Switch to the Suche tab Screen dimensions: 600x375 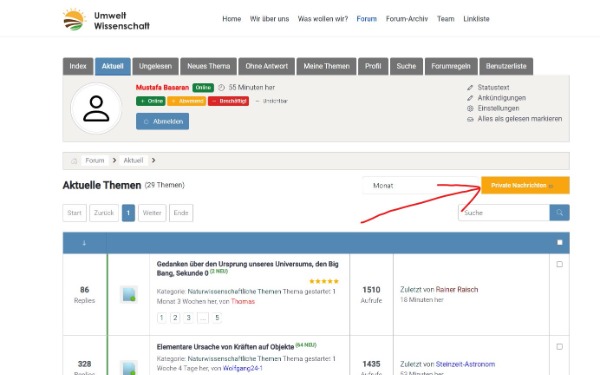(x=406, y=66)
